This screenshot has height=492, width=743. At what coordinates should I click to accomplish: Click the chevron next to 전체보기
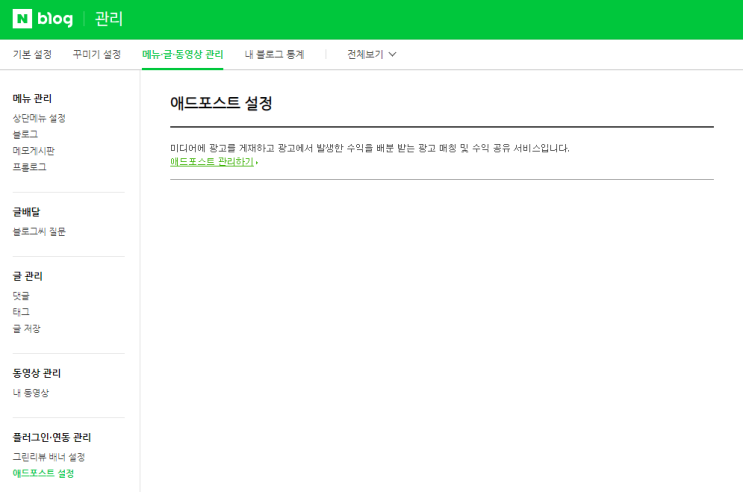pyautogui.click(x=392, y=55)
